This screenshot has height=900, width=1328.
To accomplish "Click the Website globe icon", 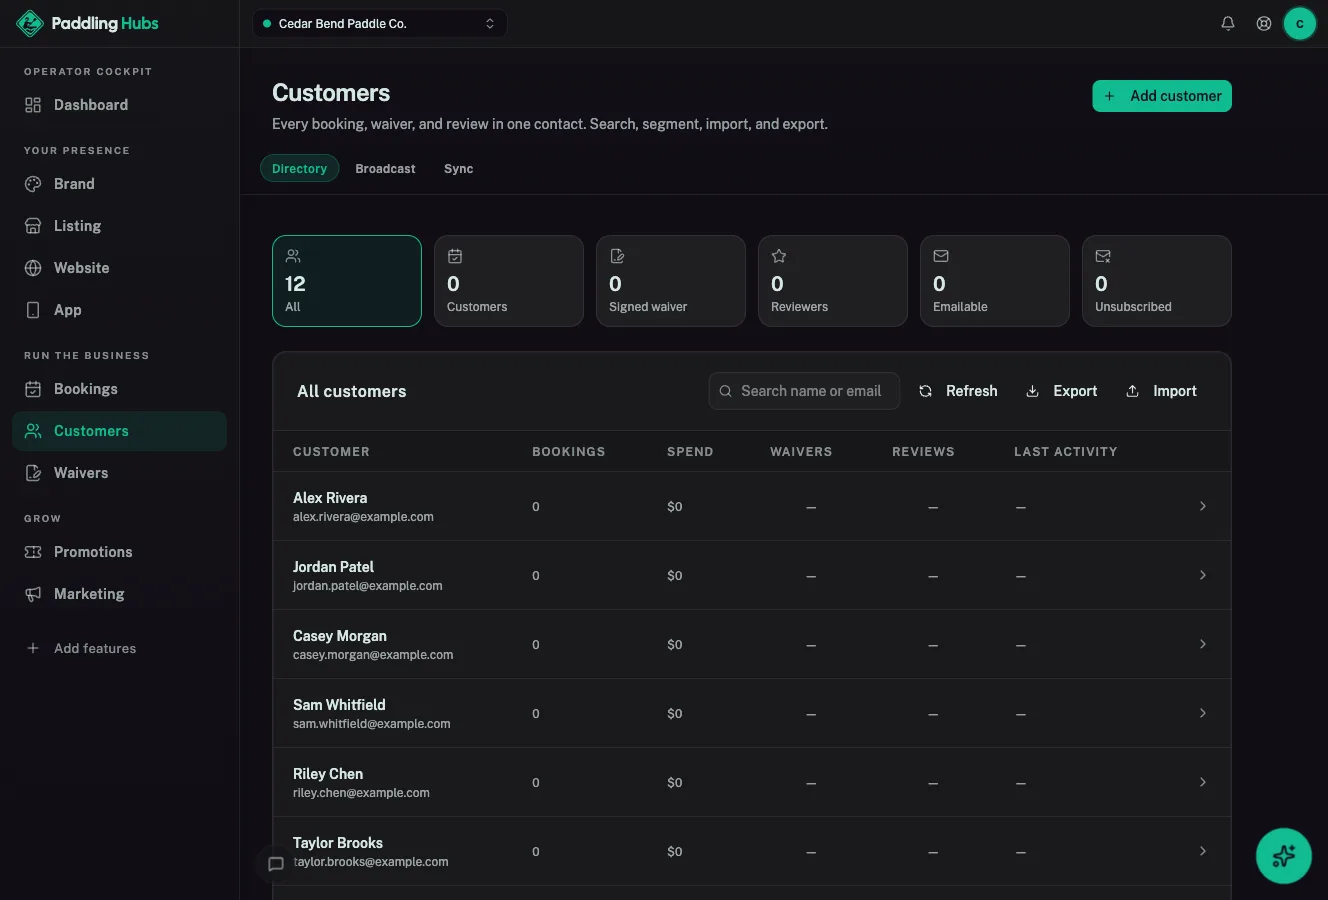I will pos(33,268).
